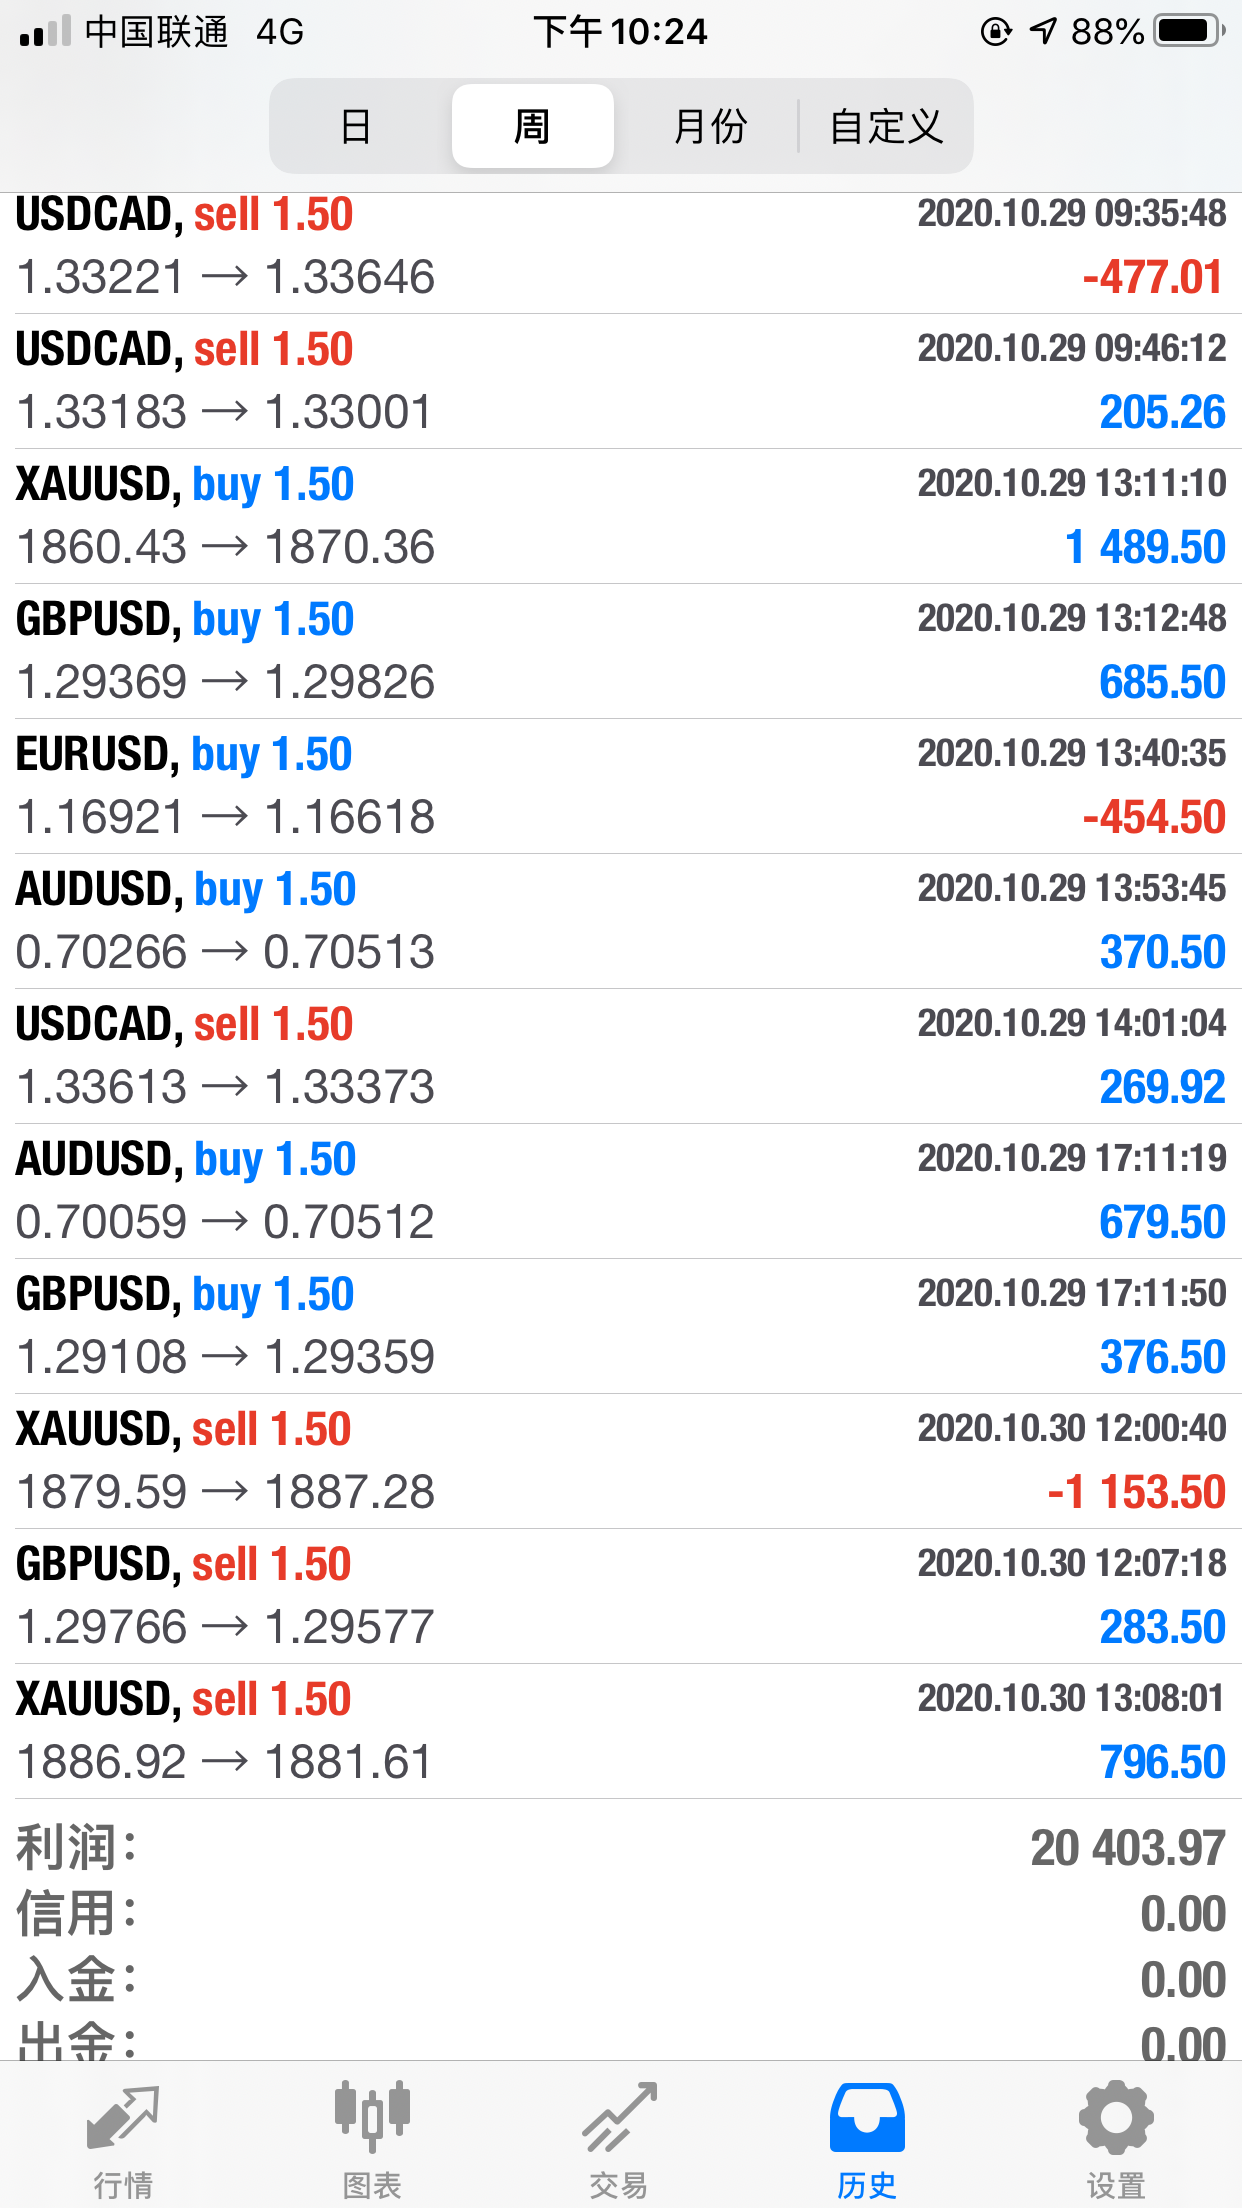Switch to the 日 (day) period tab
This screenshot has height=2208, width=1242.
[x=356, y=127]
